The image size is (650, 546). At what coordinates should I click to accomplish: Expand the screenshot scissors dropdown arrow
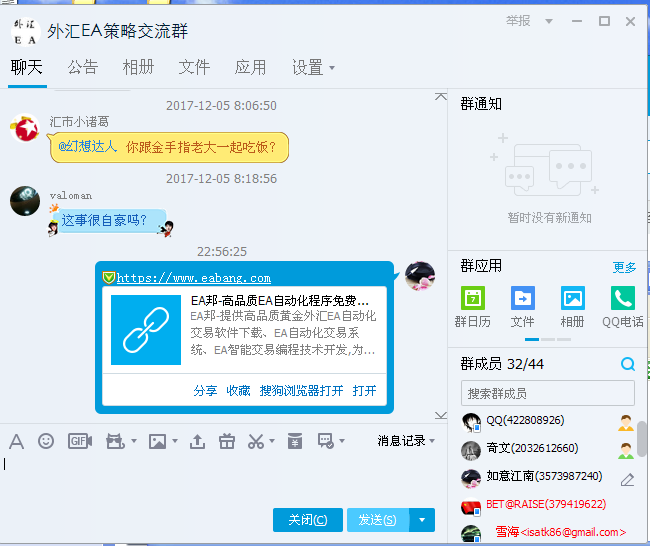pos(273,442)
